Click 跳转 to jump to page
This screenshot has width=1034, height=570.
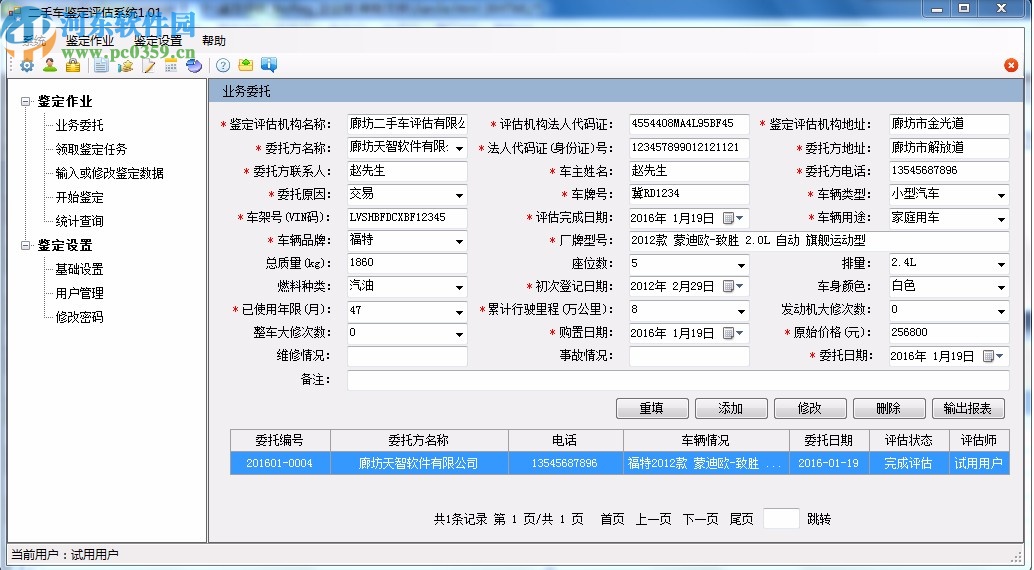(818, 519)
